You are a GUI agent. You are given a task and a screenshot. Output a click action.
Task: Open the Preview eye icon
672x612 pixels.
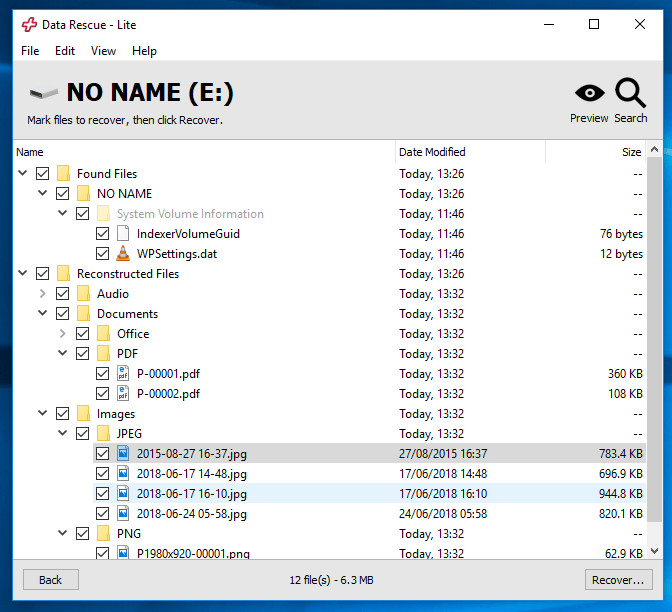pyautogui.click(x=589, y=94)
